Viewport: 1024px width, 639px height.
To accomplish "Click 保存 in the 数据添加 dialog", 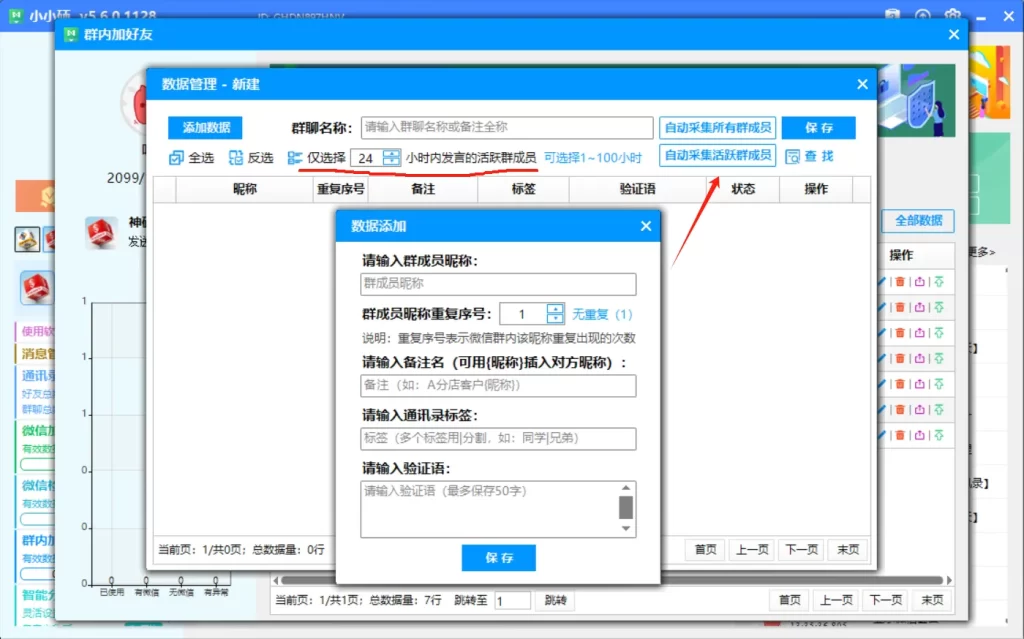I will [498, 558].
